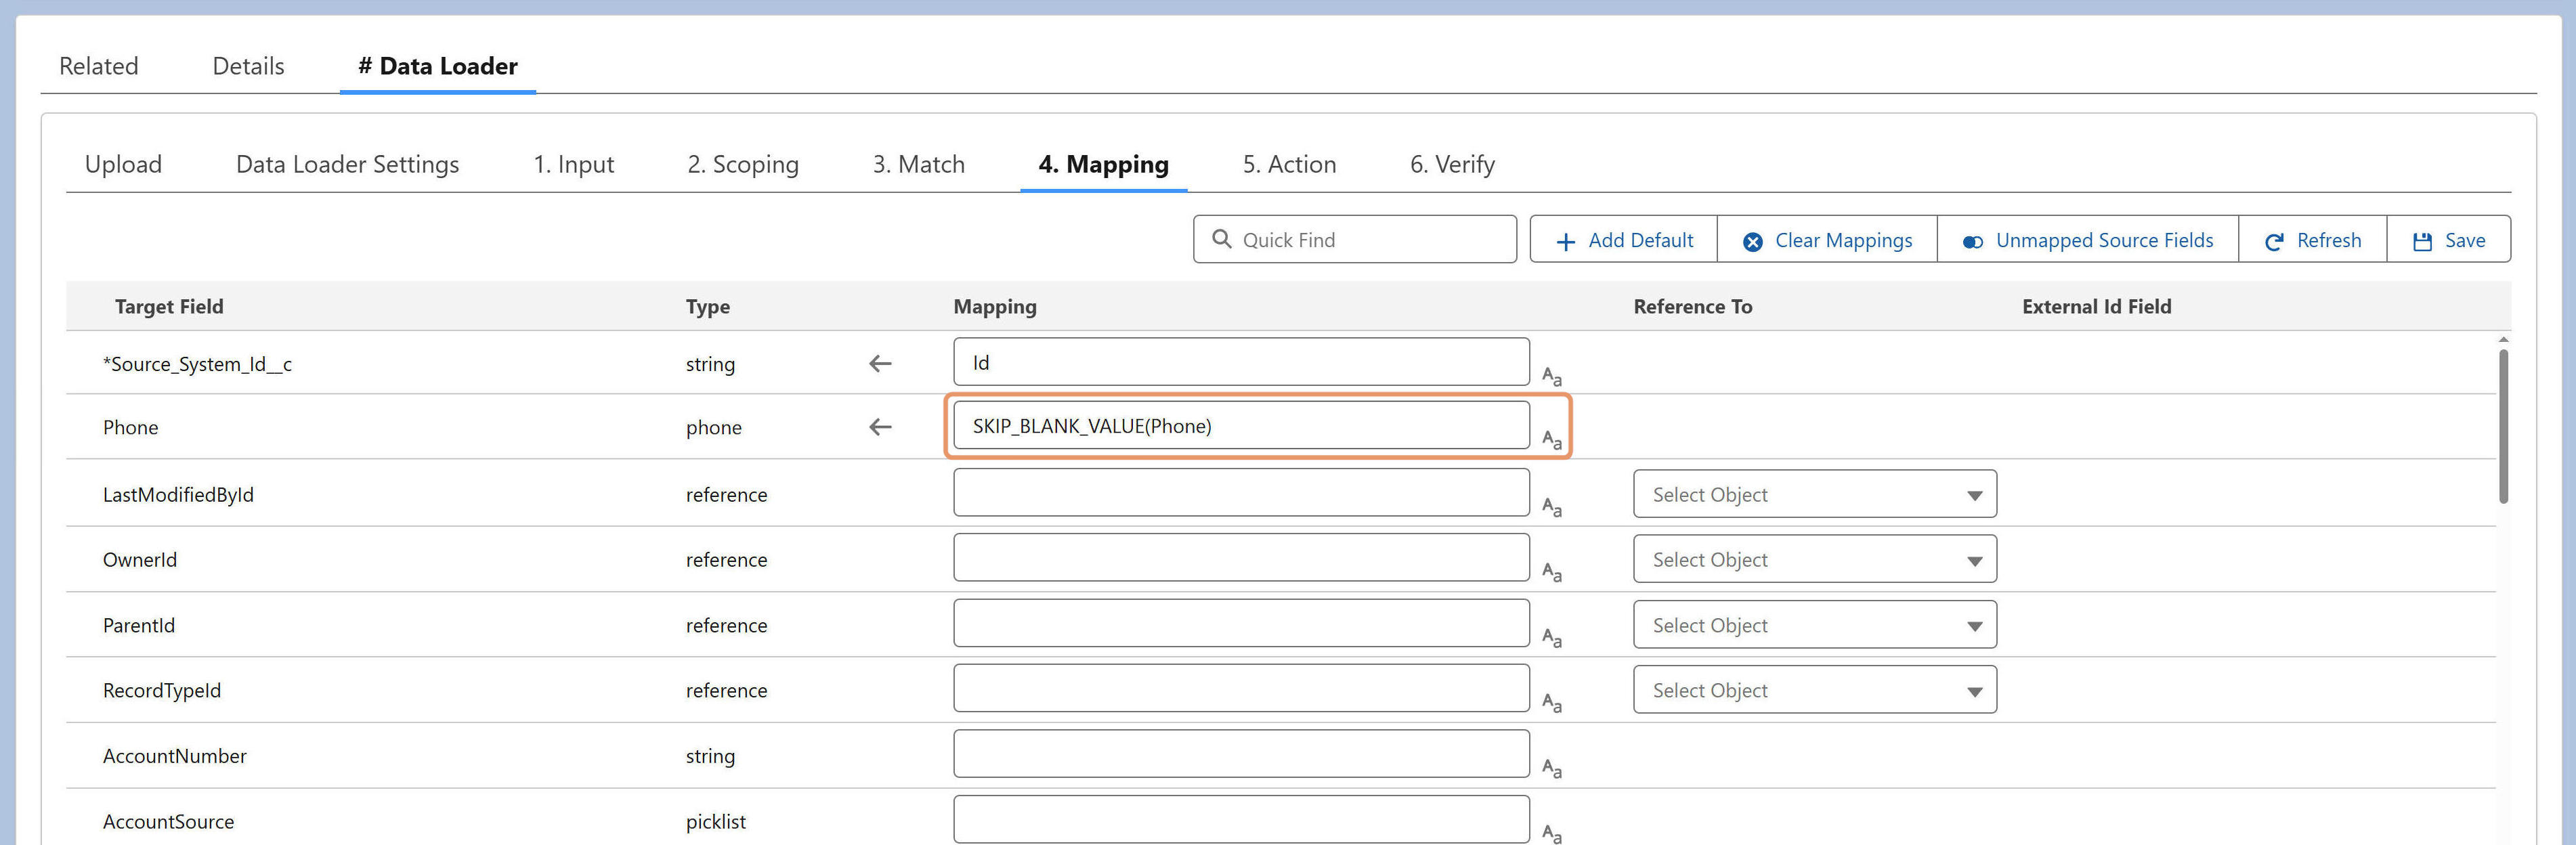
Task: Click the AccountNumber mapping input
Action: 1241,754
